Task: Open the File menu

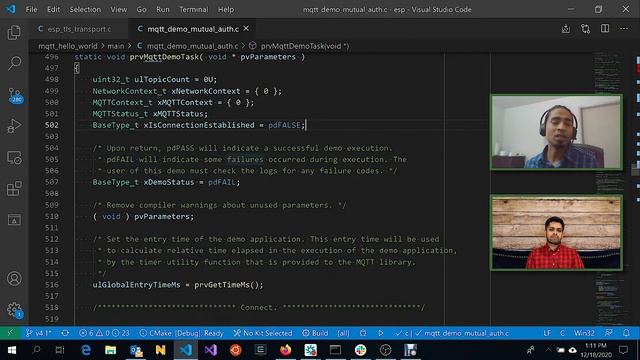Action: coord(31,9)
